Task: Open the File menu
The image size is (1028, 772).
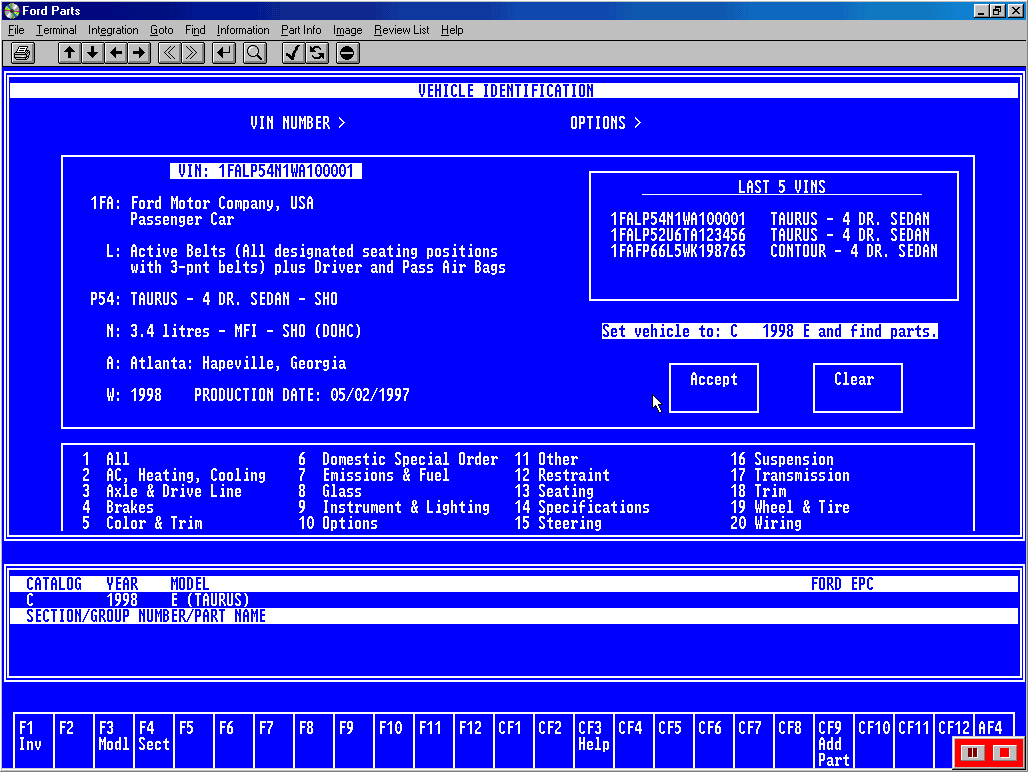Action: 16,30
